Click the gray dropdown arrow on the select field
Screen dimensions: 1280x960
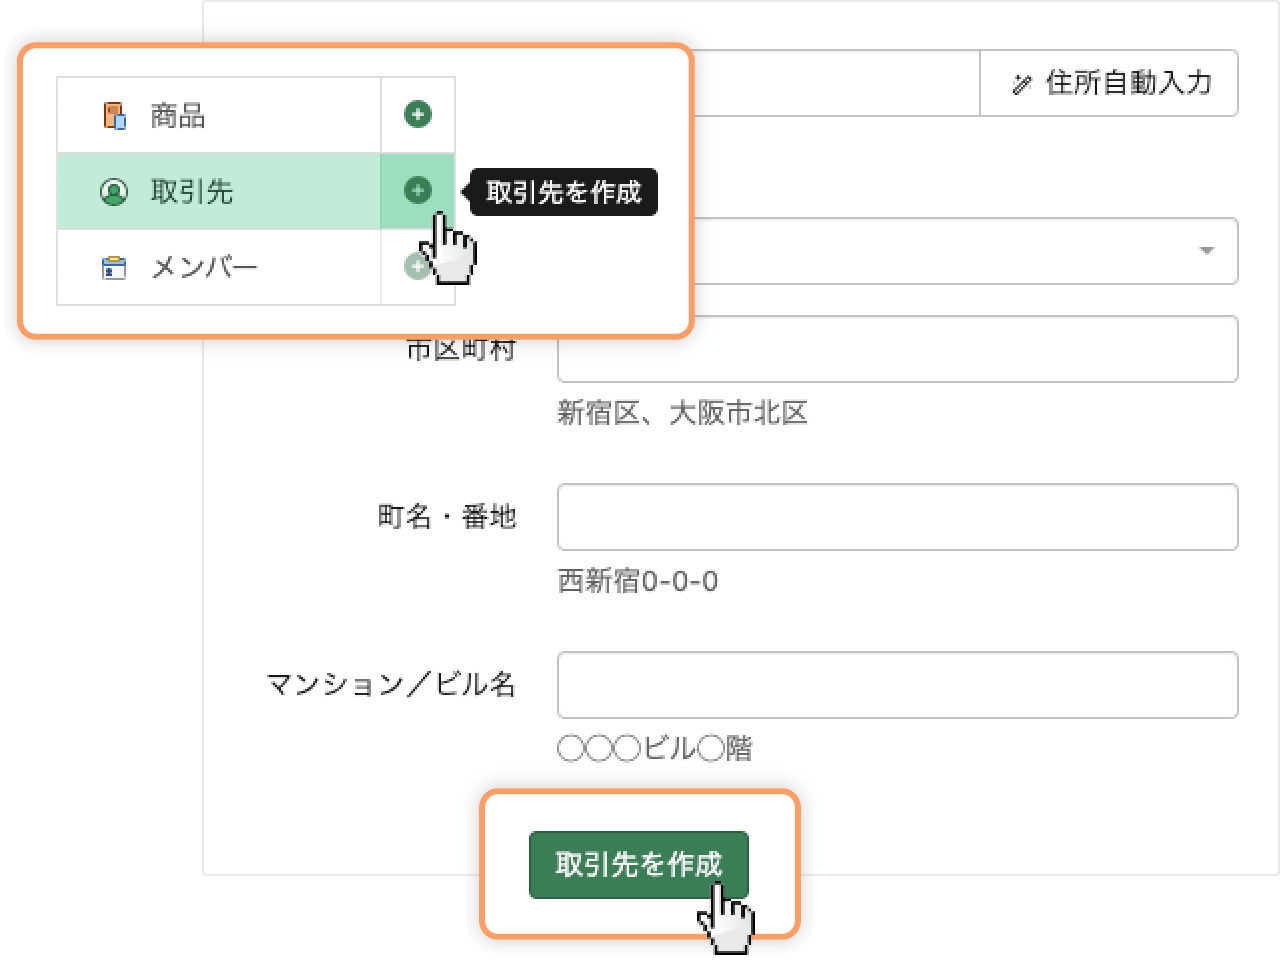(1206, 251)
